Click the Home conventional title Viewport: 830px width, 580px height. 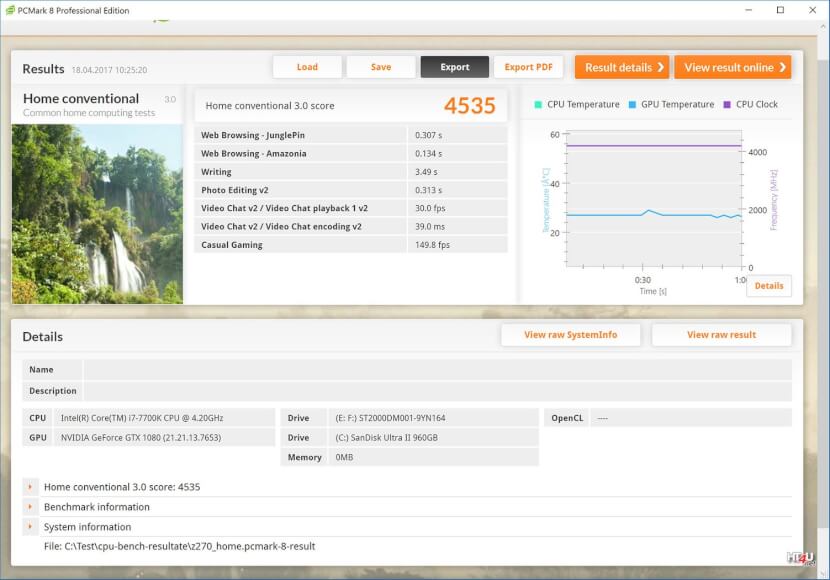point(81,99)
